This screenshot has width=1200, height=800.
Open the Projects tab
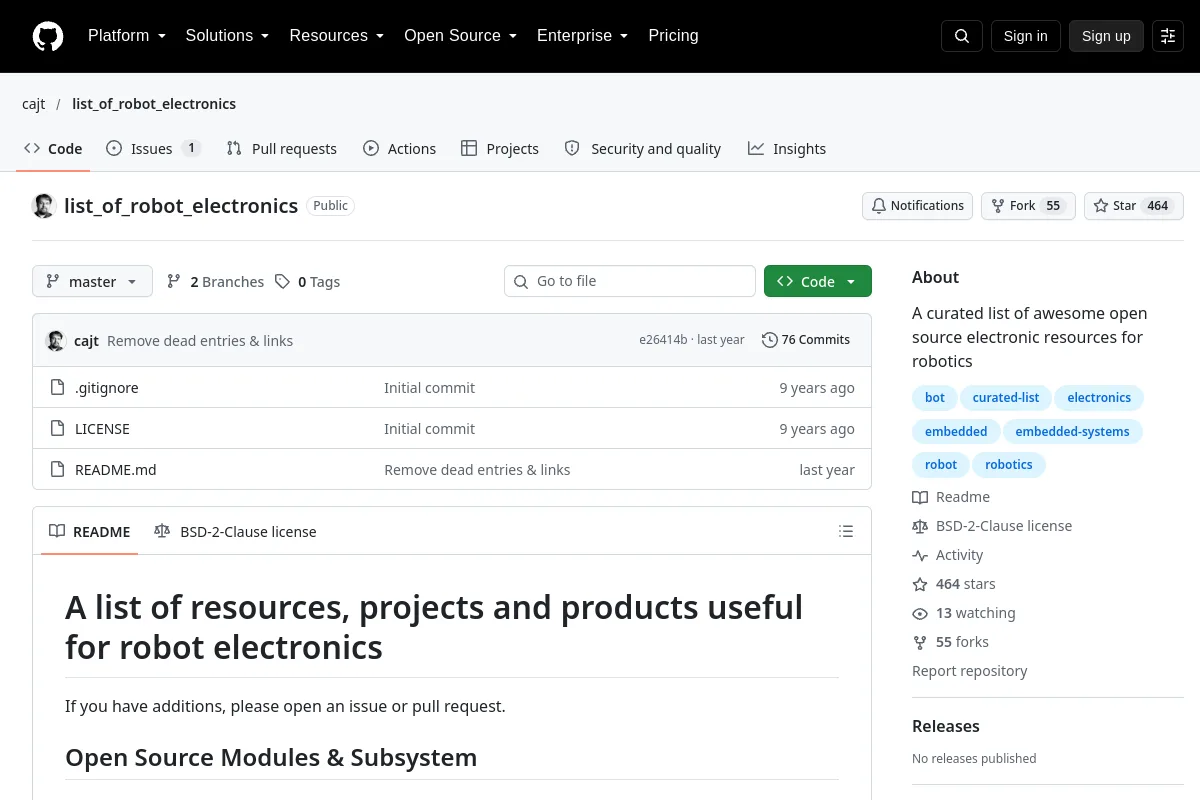click(500, 149)
